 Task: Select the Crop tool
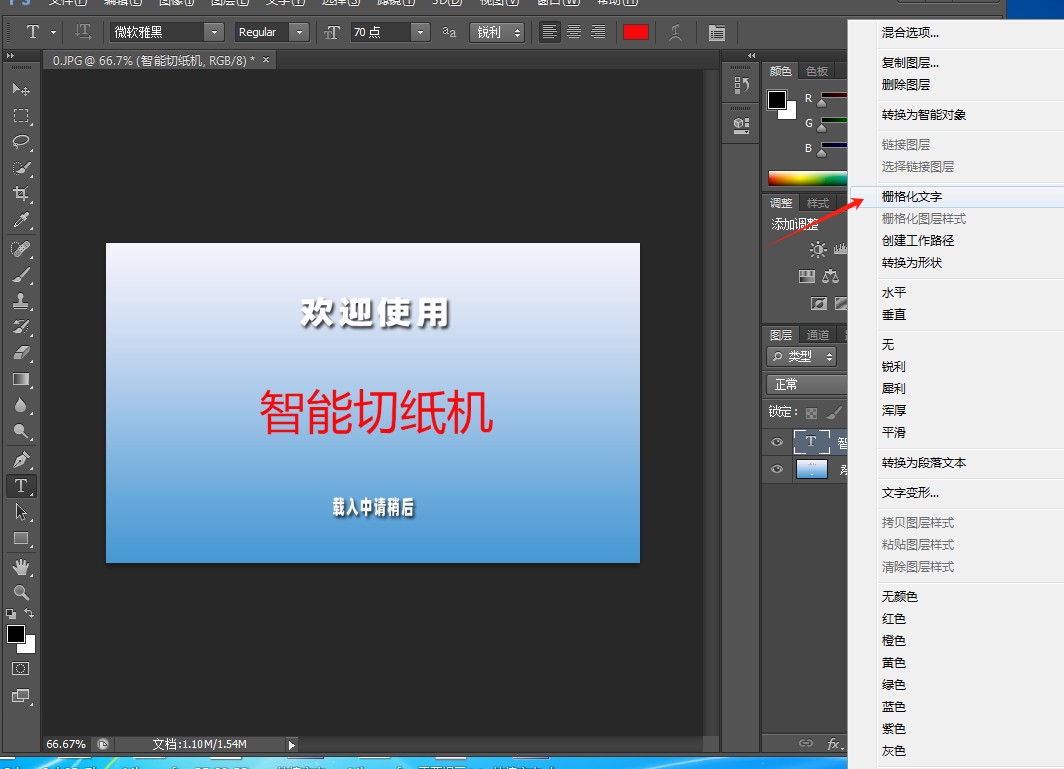point(21,193)
